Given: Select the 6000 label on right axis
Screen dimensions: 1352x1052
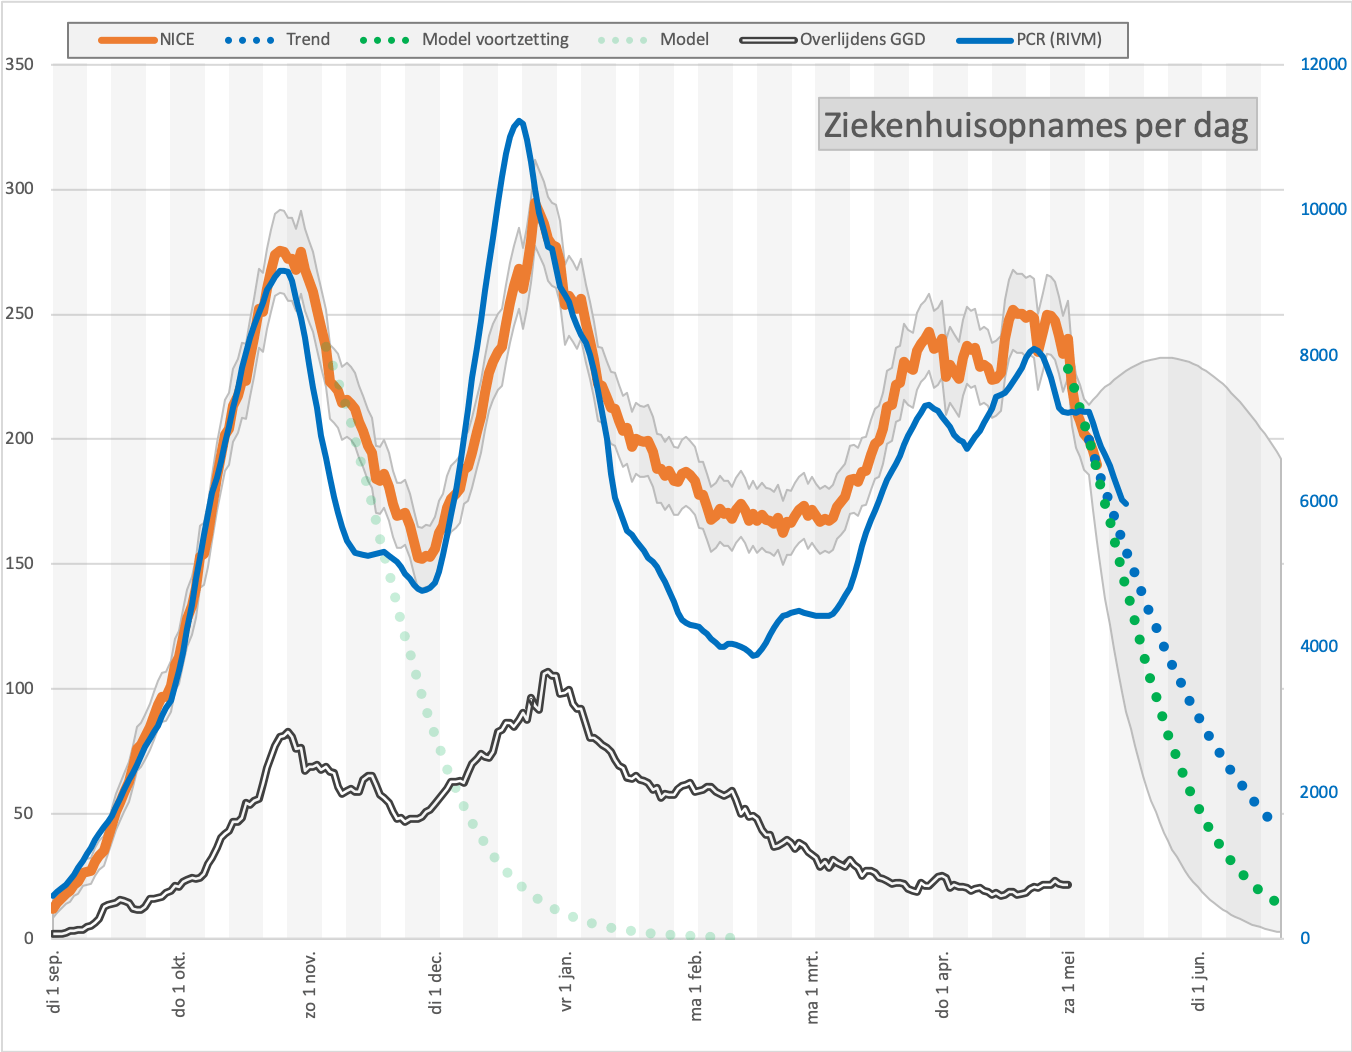Looking at the screenshot, I should click(x=1318, y=501).
